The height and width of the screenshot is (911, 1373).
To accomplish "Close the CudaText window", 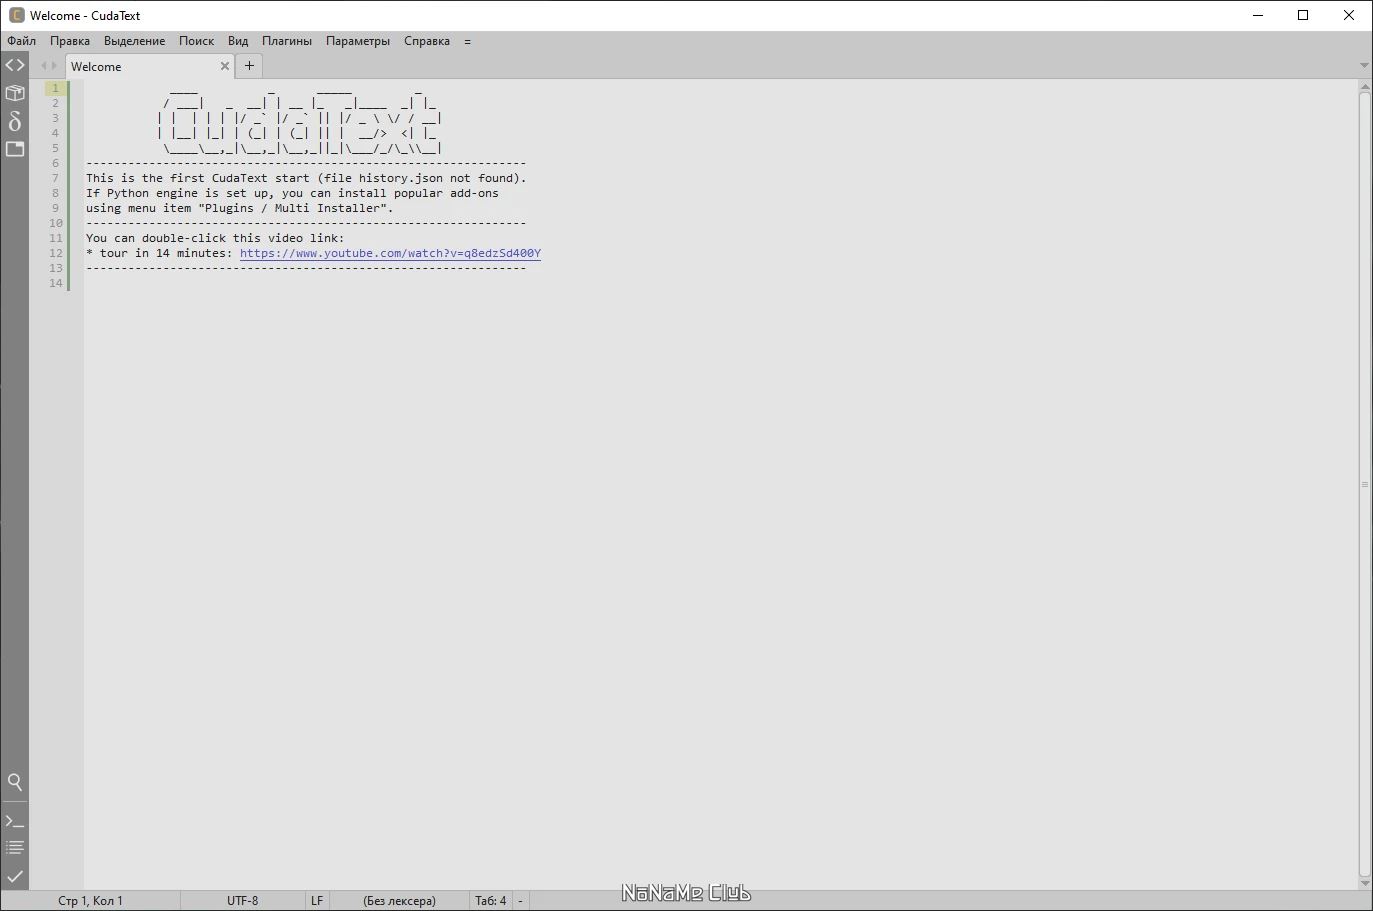I will pyautogui.click(x=1349, y=15).
